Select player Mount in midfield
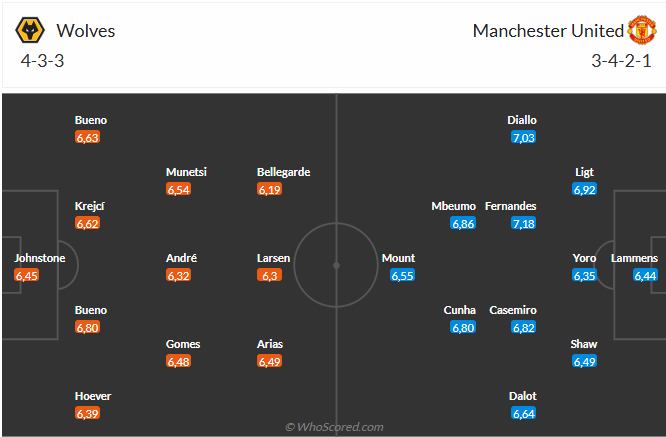 [398, 258]
